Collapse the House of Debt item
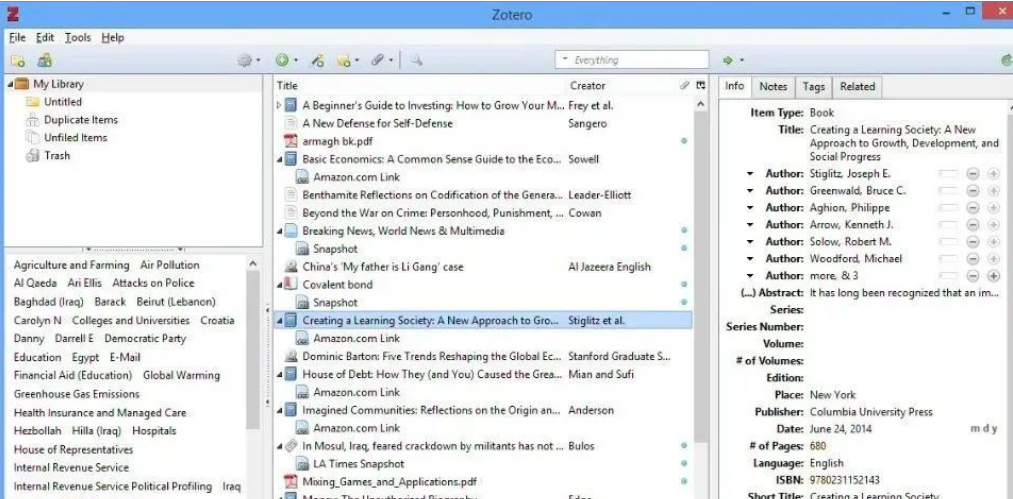 point(278,374)
